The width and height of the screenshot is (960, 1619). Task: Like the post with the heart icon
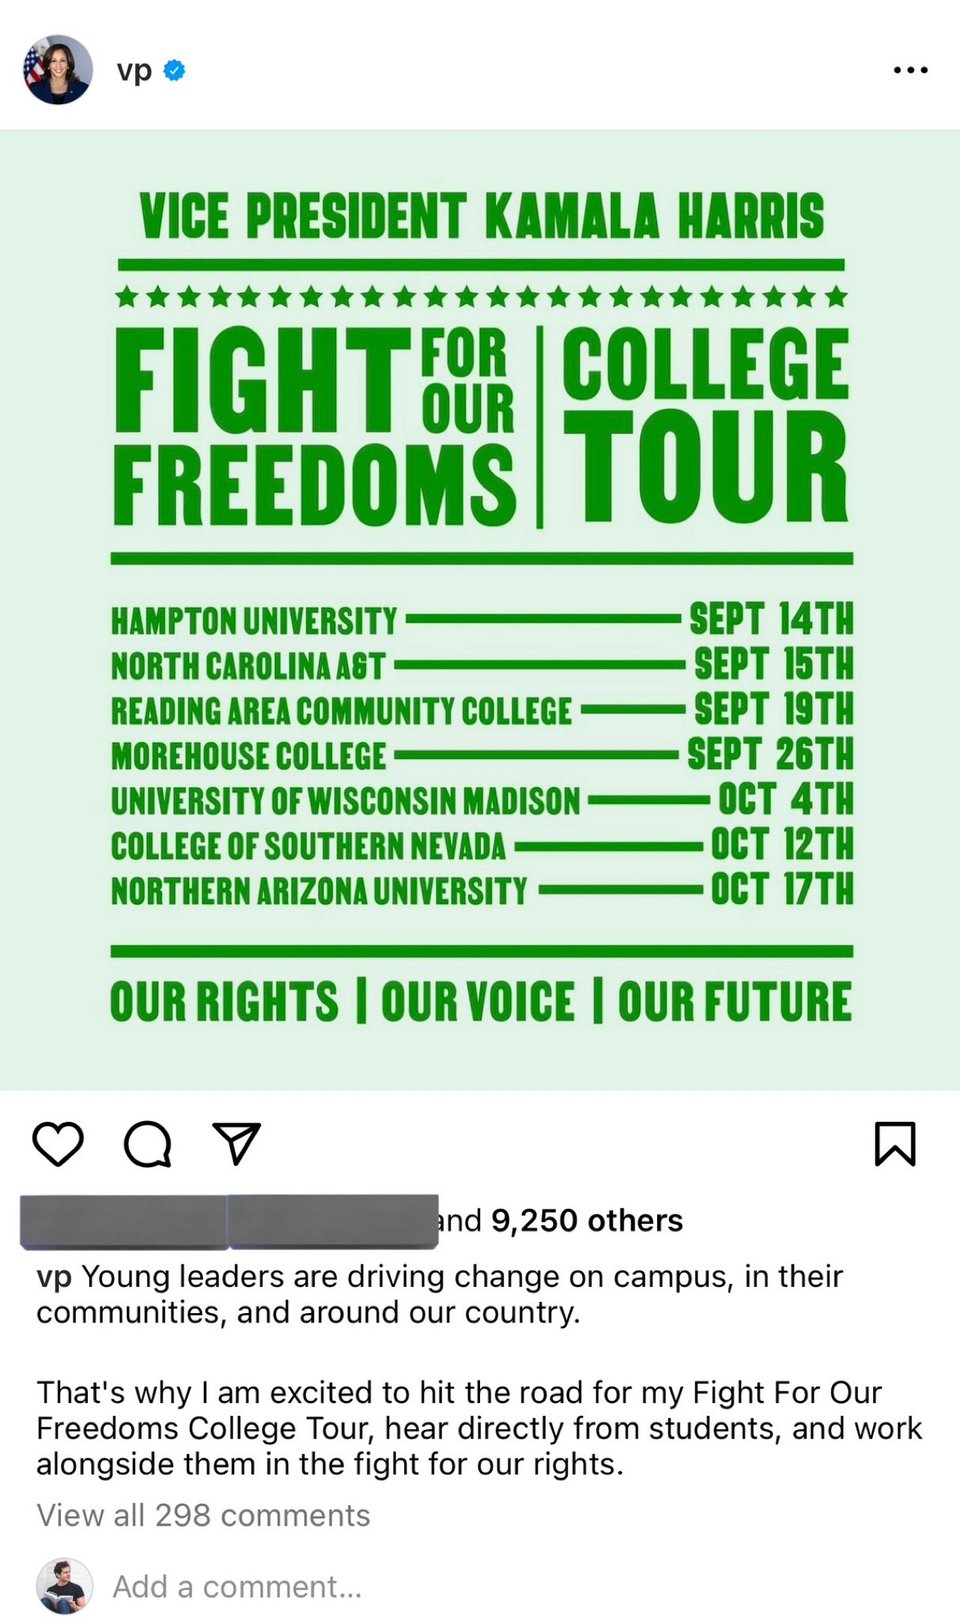coord(58,1144)
